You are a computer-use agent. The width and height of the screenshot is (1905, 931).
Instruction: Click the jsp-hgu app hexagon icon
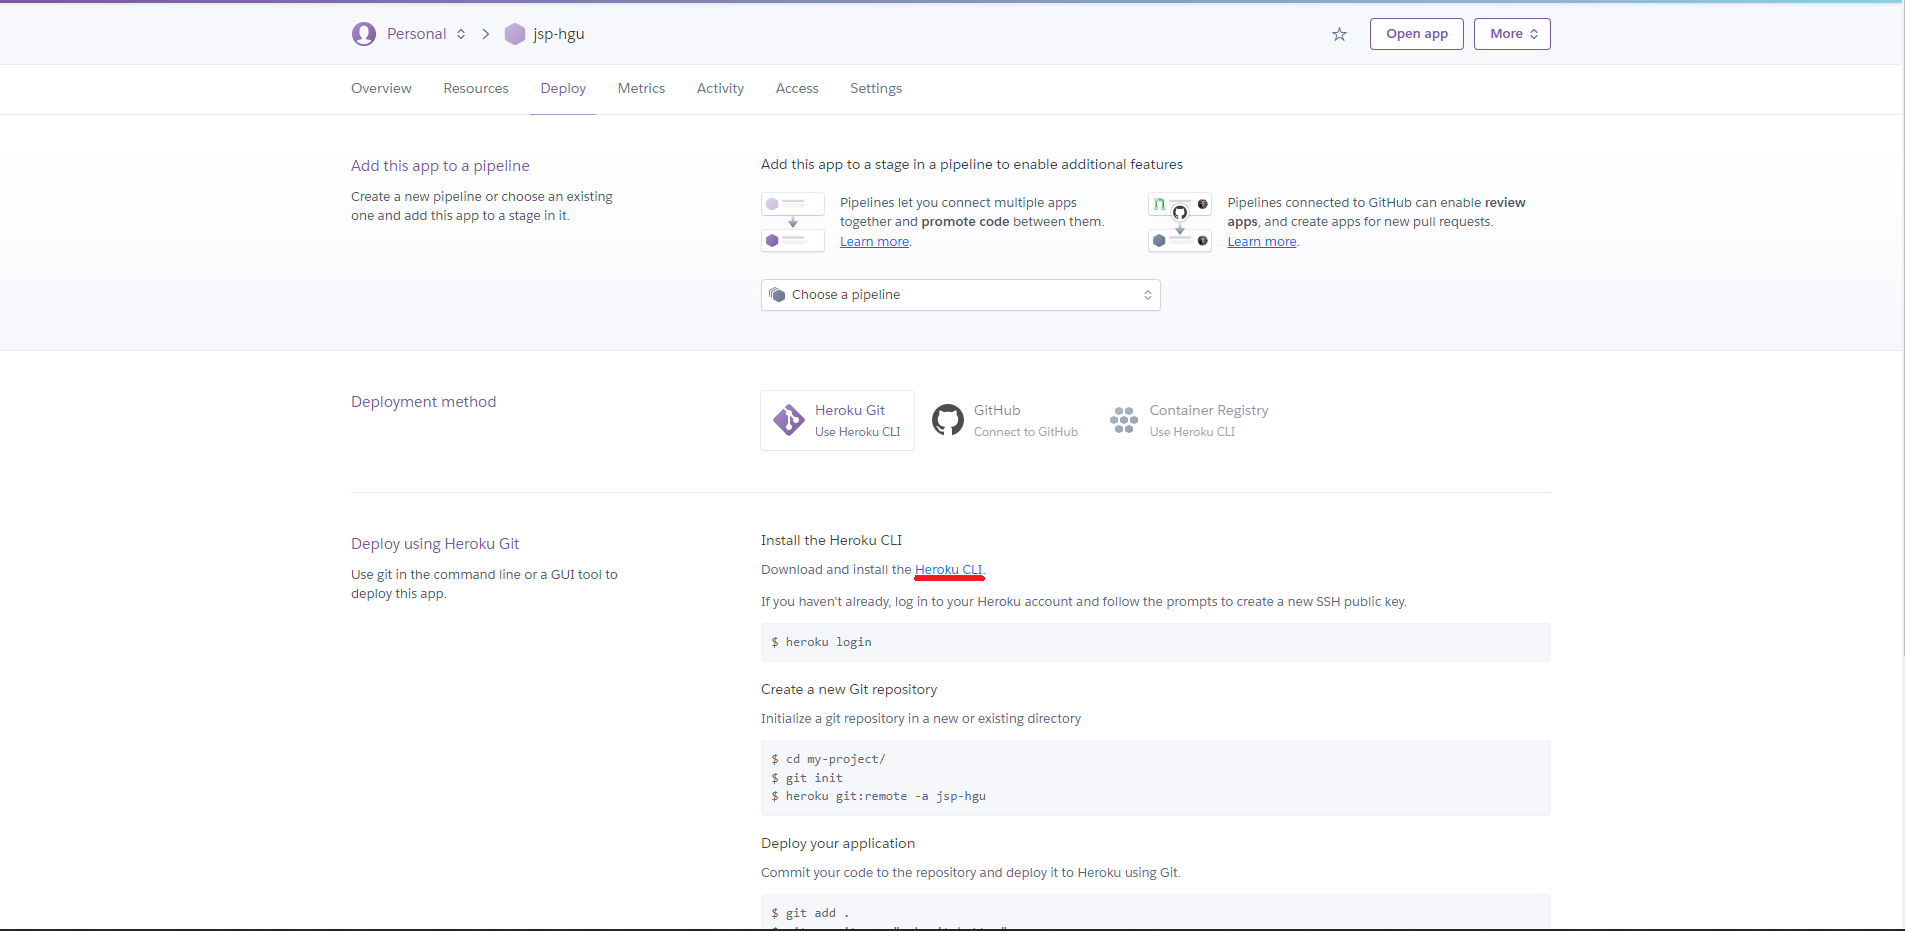point(515,34)
